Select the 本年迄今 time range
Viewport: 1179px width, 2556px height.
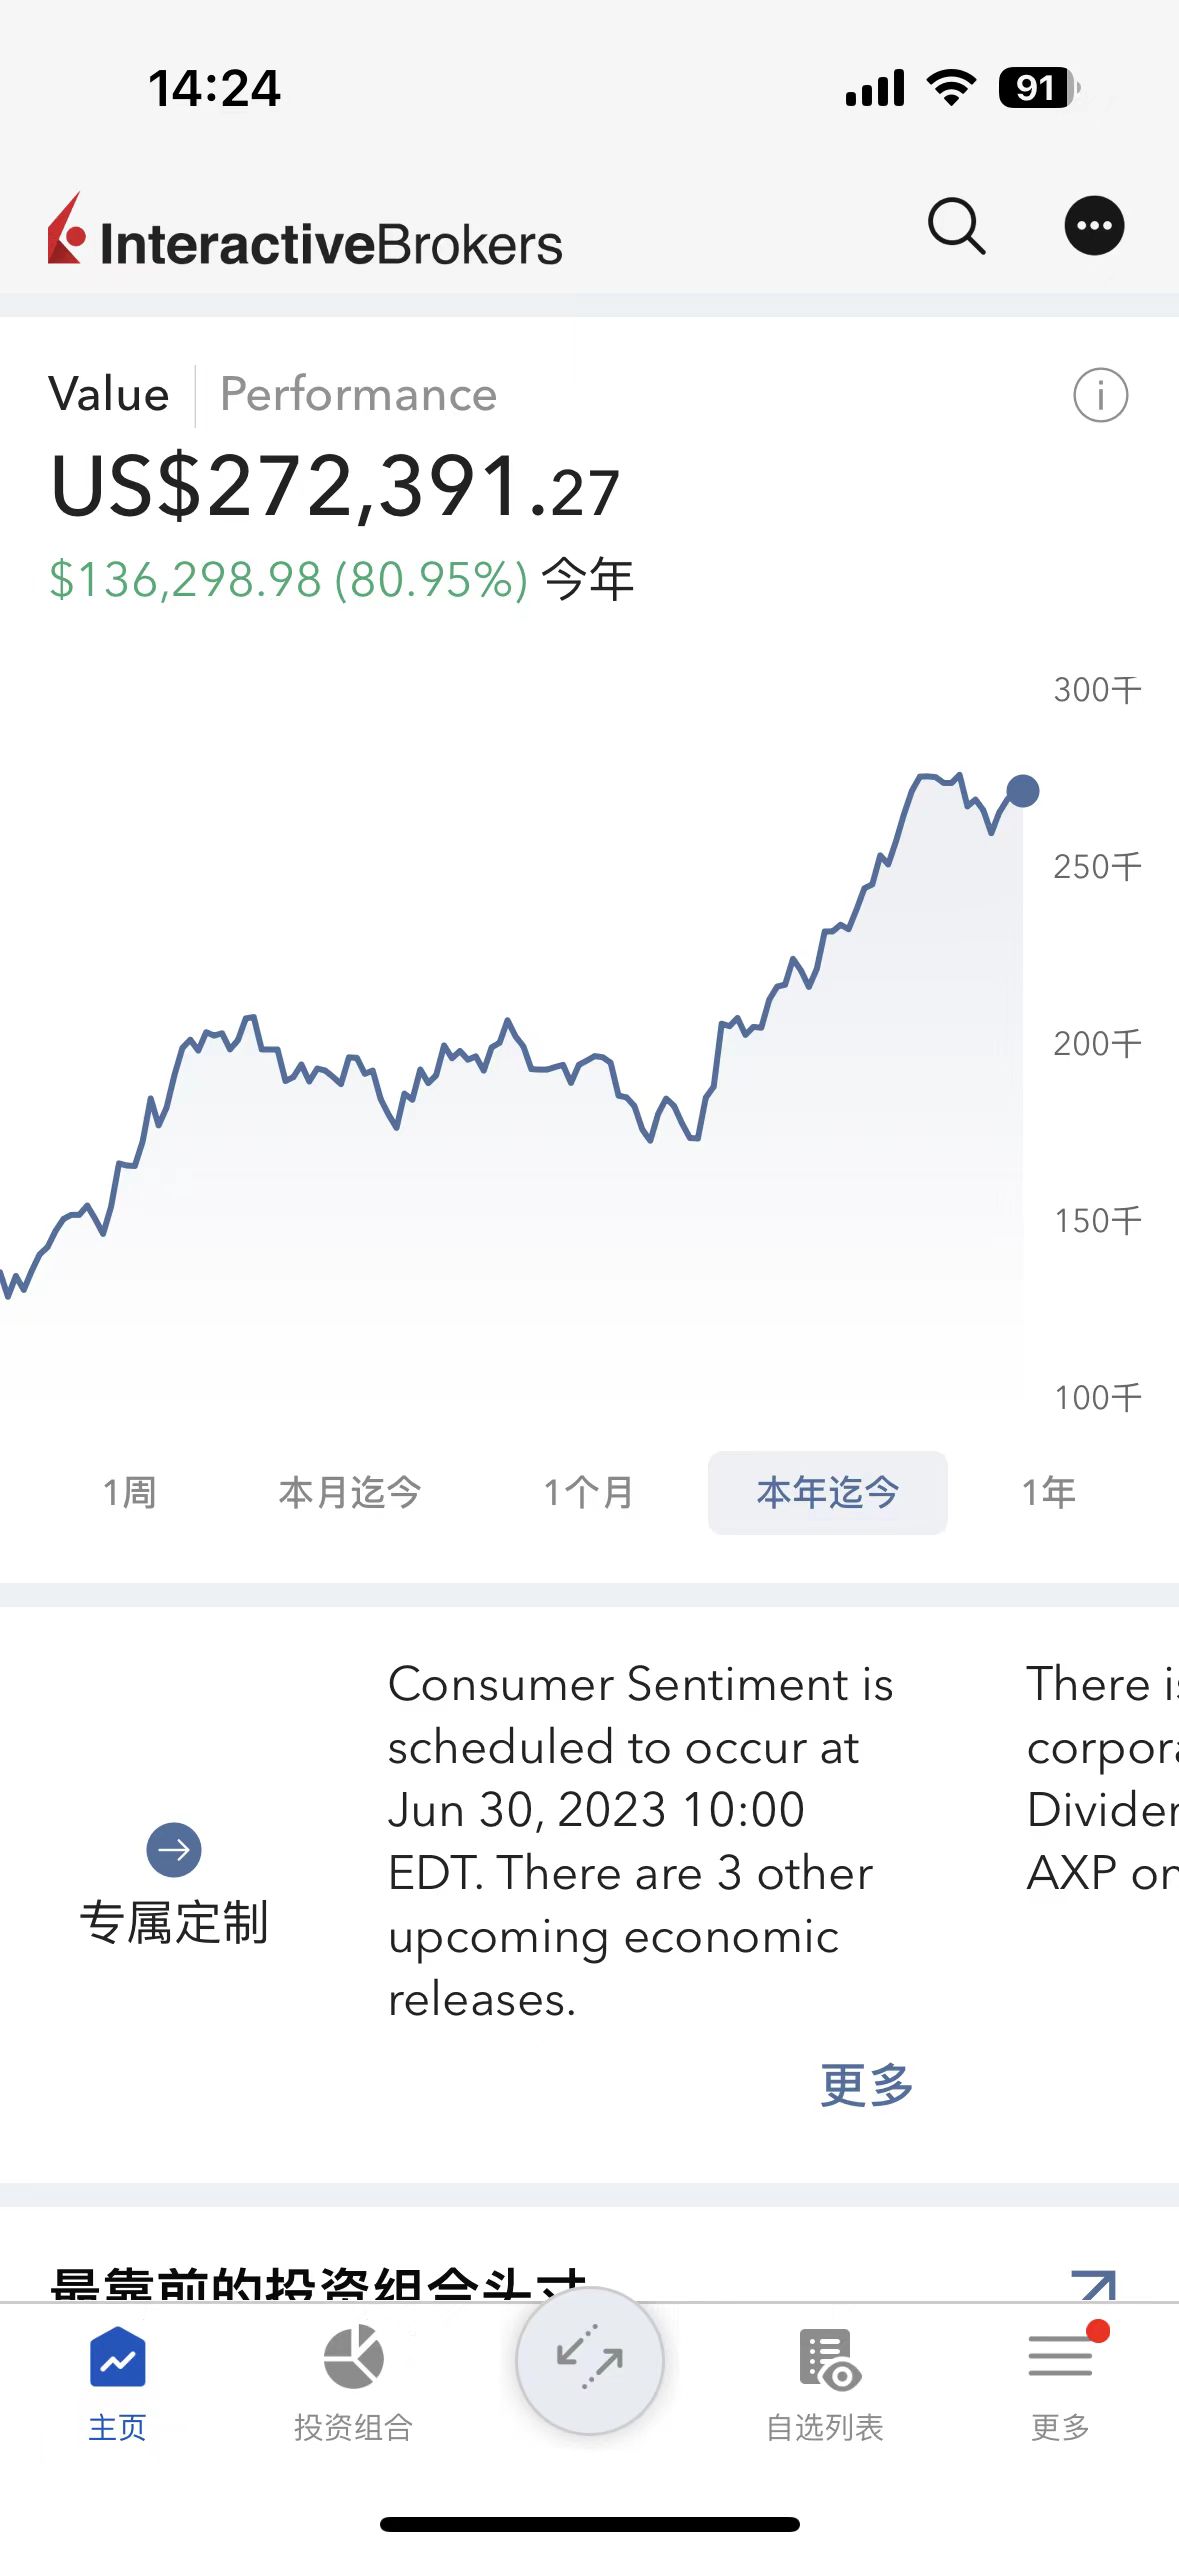pos(827,1492)
